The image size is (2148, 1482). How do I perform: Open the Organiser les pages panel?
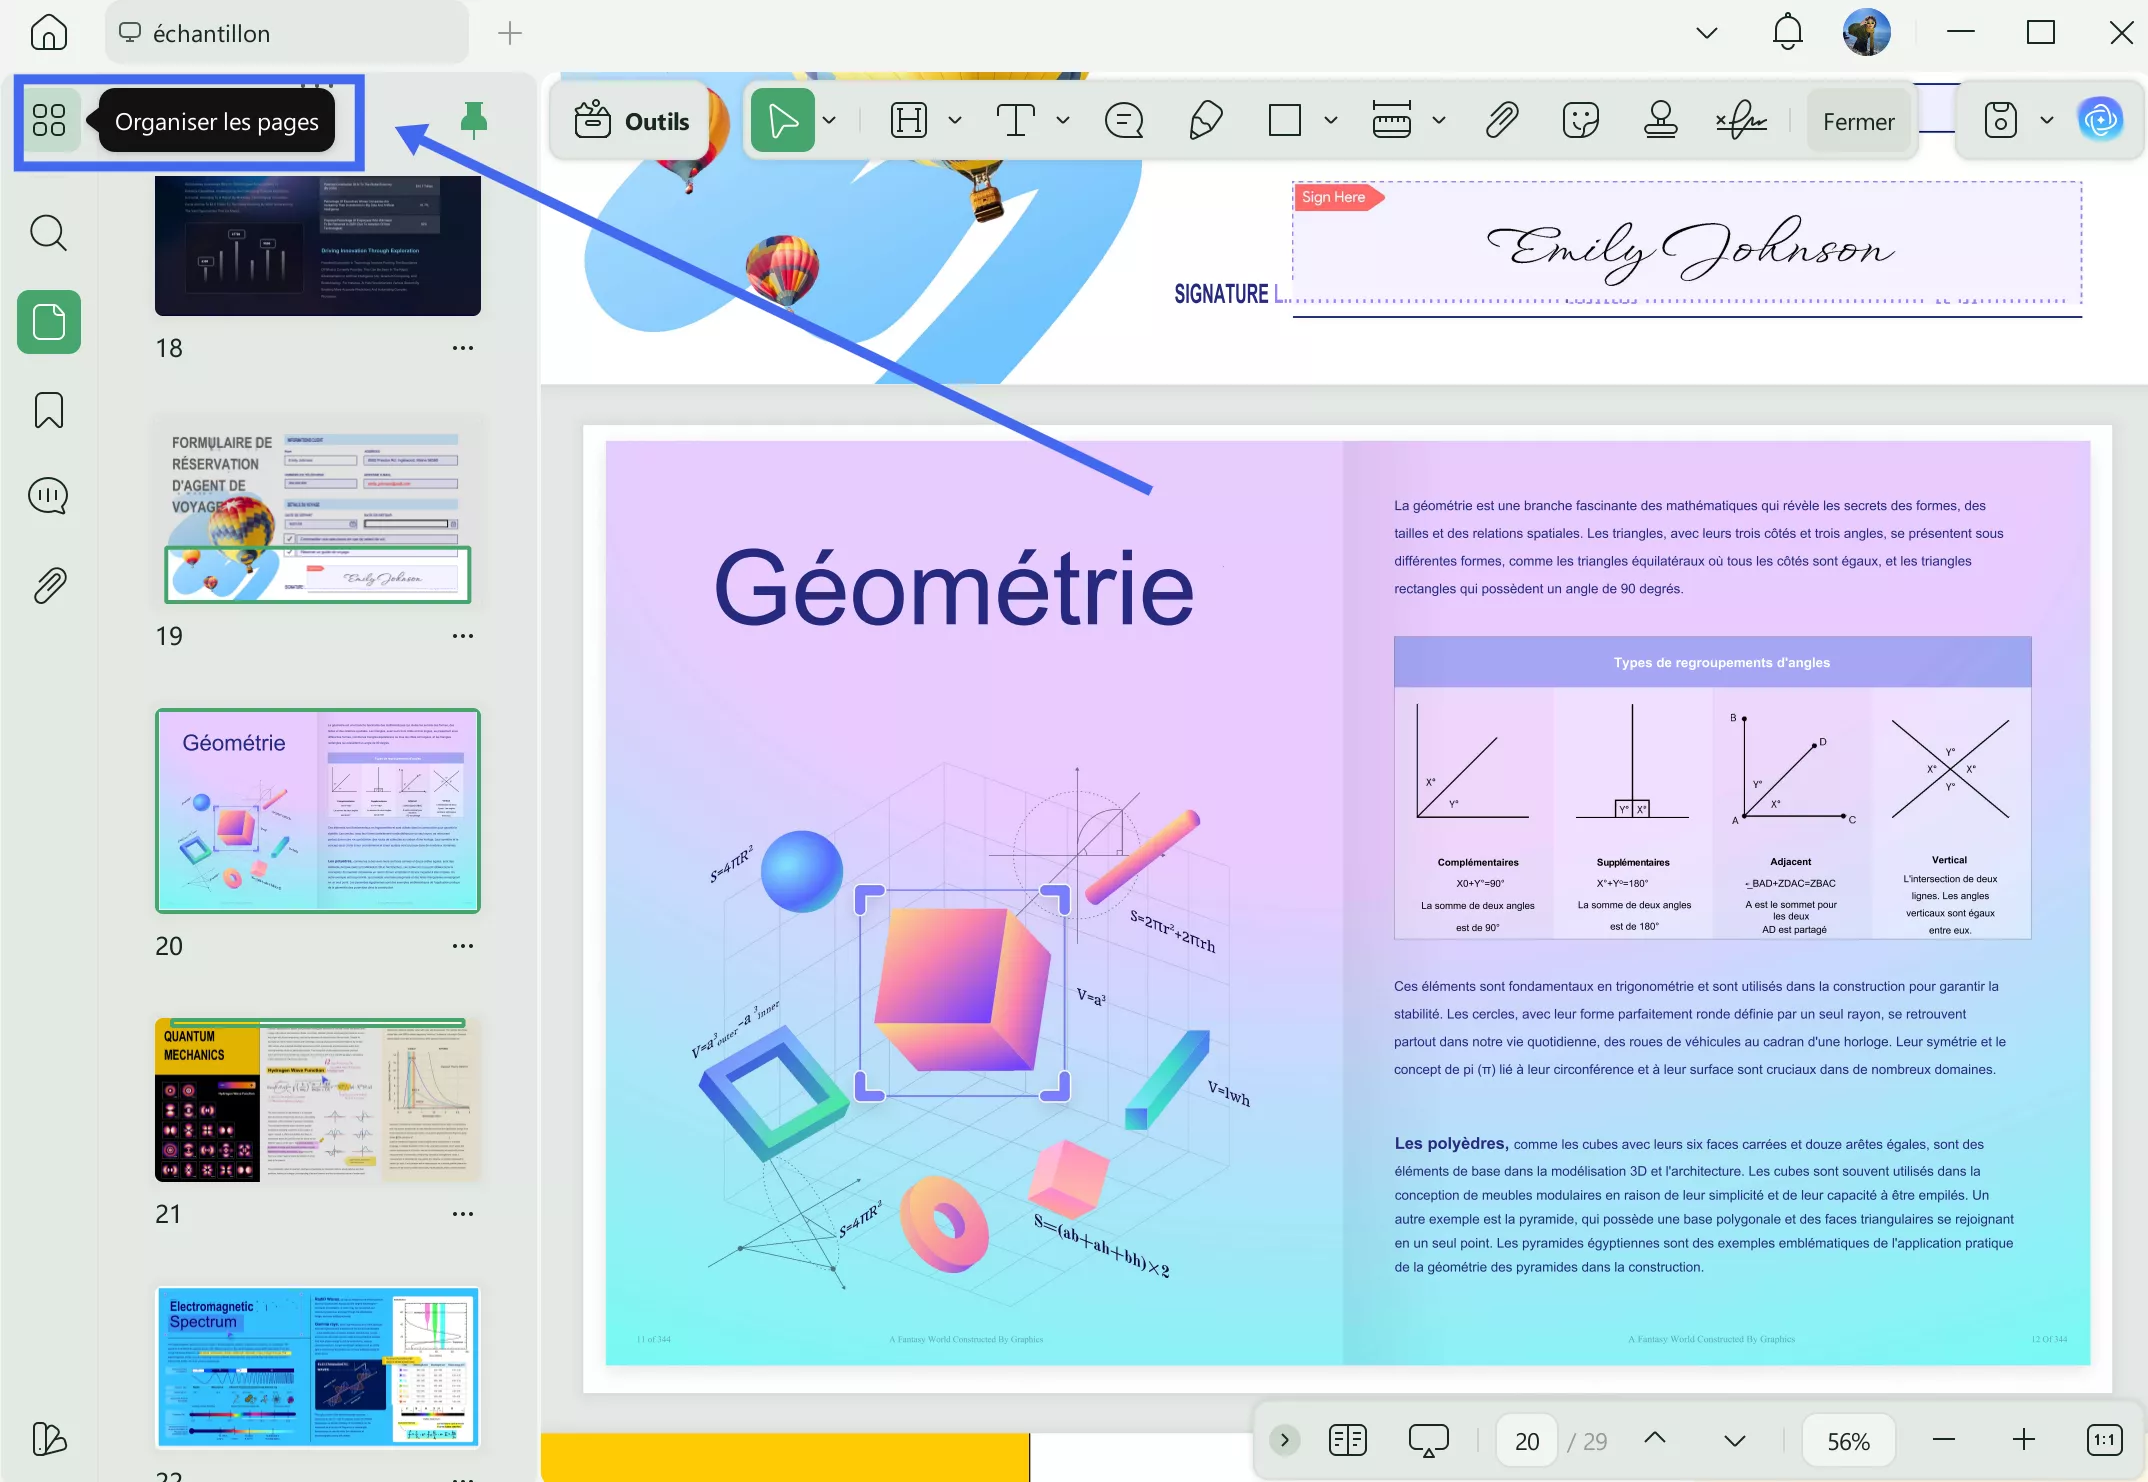[50, 120]
